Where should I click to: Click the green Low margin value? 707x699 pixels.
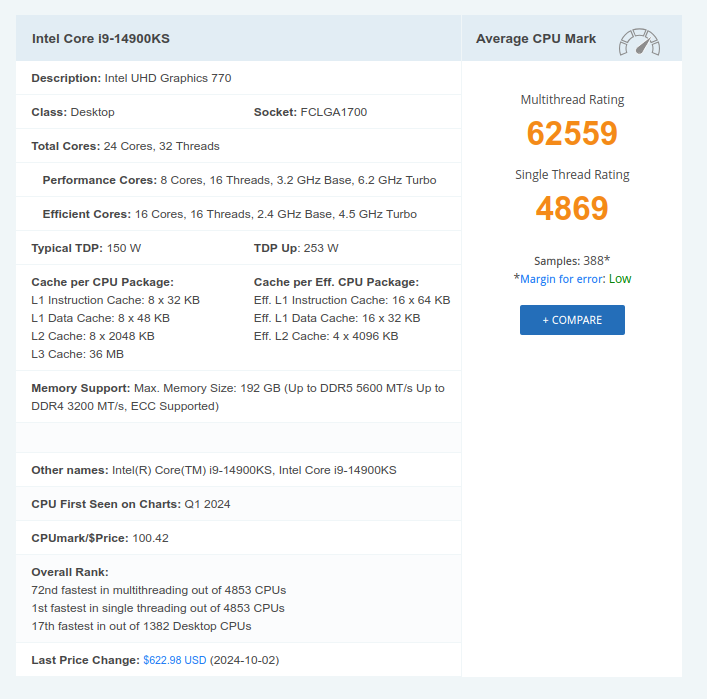620,279
